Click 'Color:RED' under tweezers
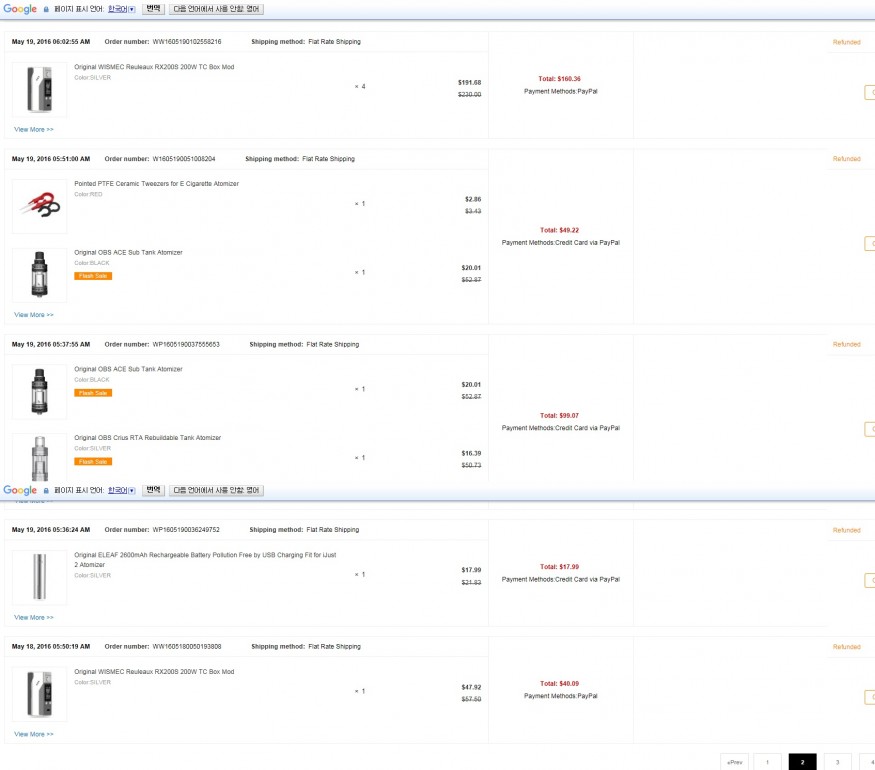875x770 pixels. click(x=88, y=195)
